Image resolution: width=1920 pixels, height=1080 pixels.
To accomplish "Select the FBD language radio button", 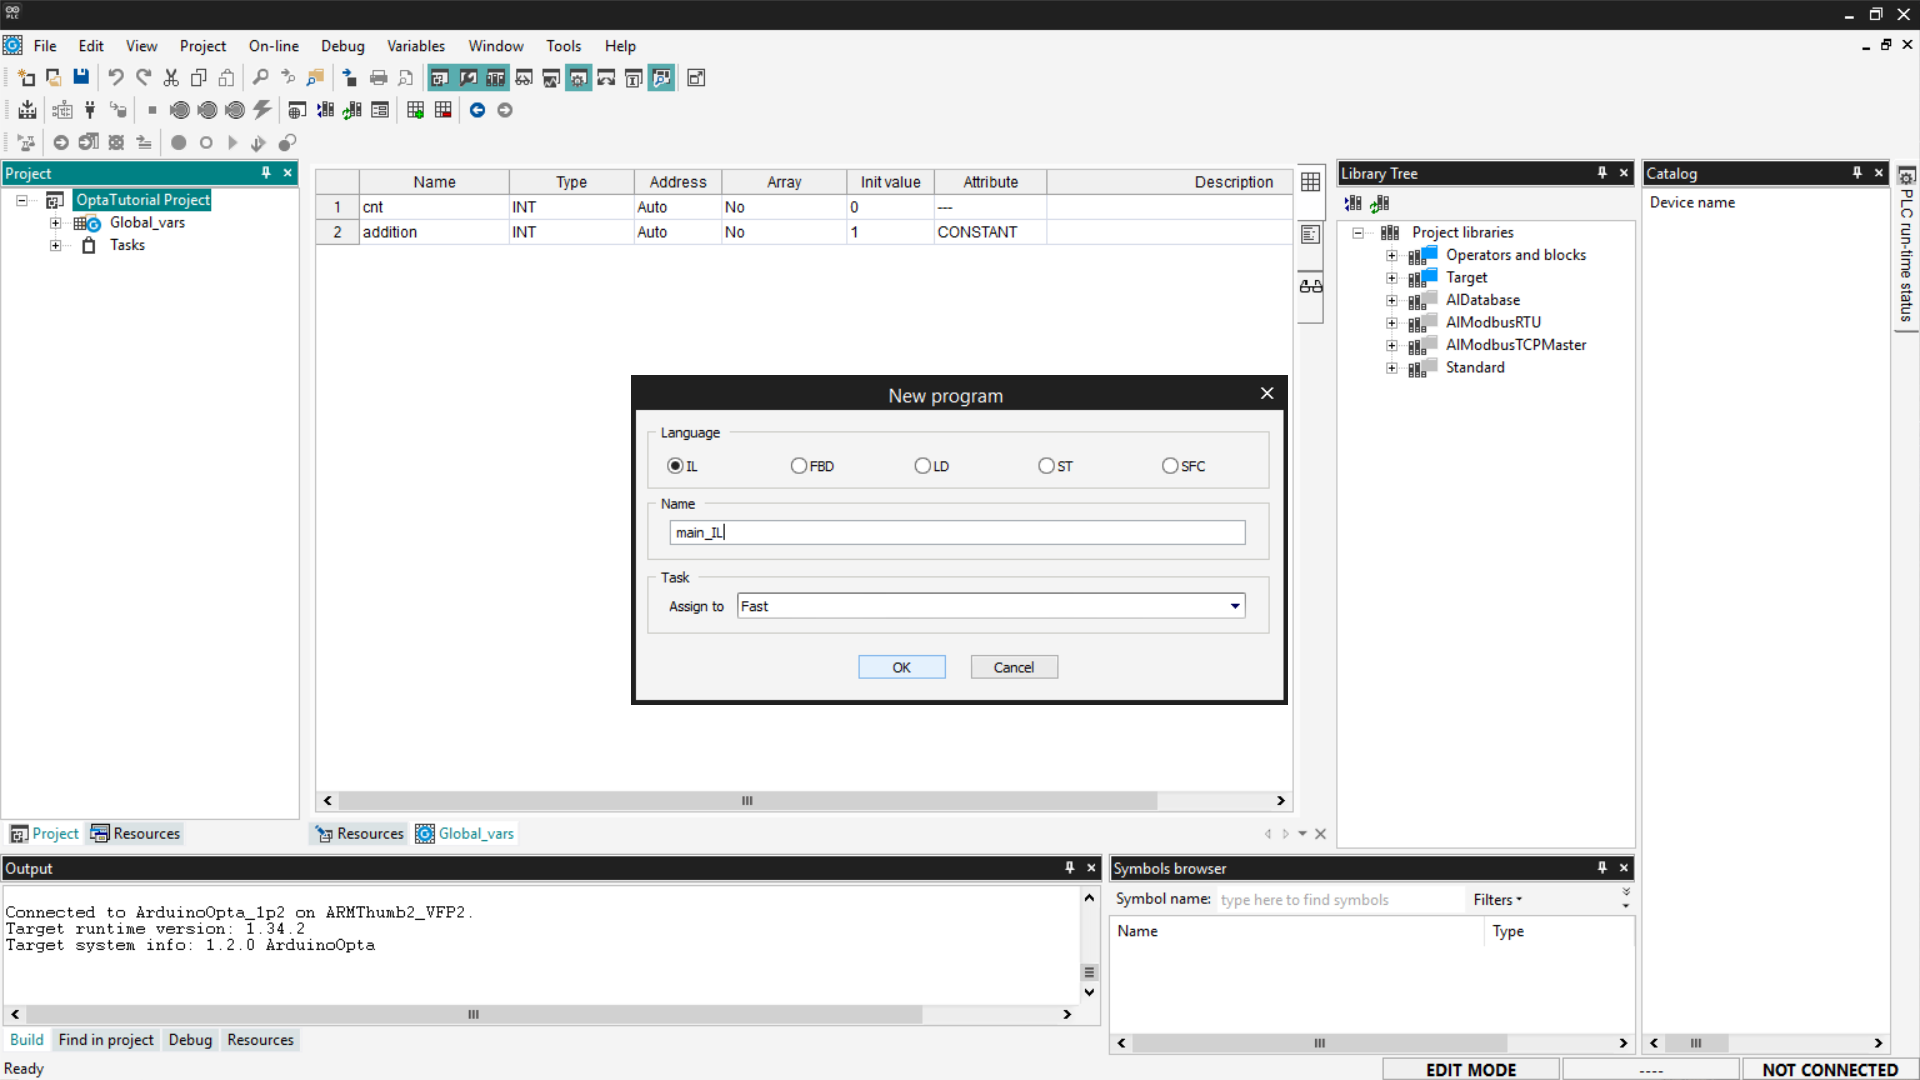I will pyautogui.click(x=799, y=466).
